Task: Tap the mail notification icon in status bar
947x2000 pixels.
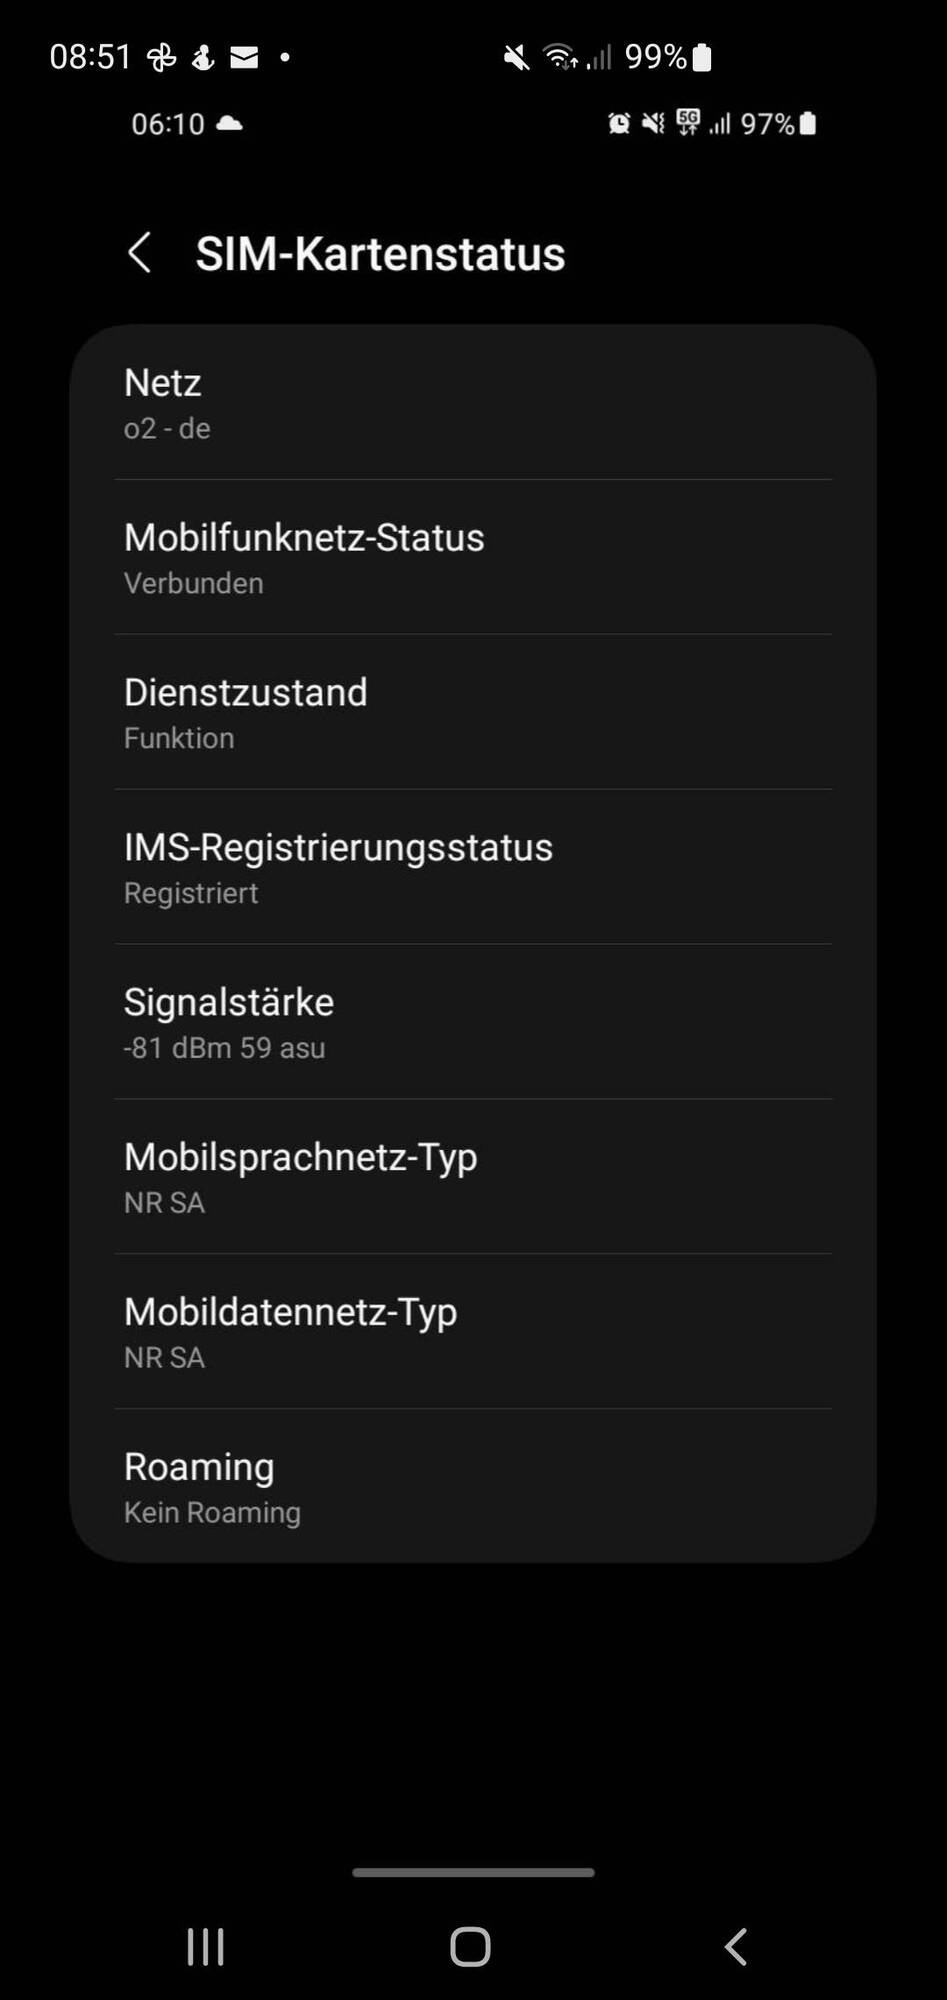Action: click(244, 58)
